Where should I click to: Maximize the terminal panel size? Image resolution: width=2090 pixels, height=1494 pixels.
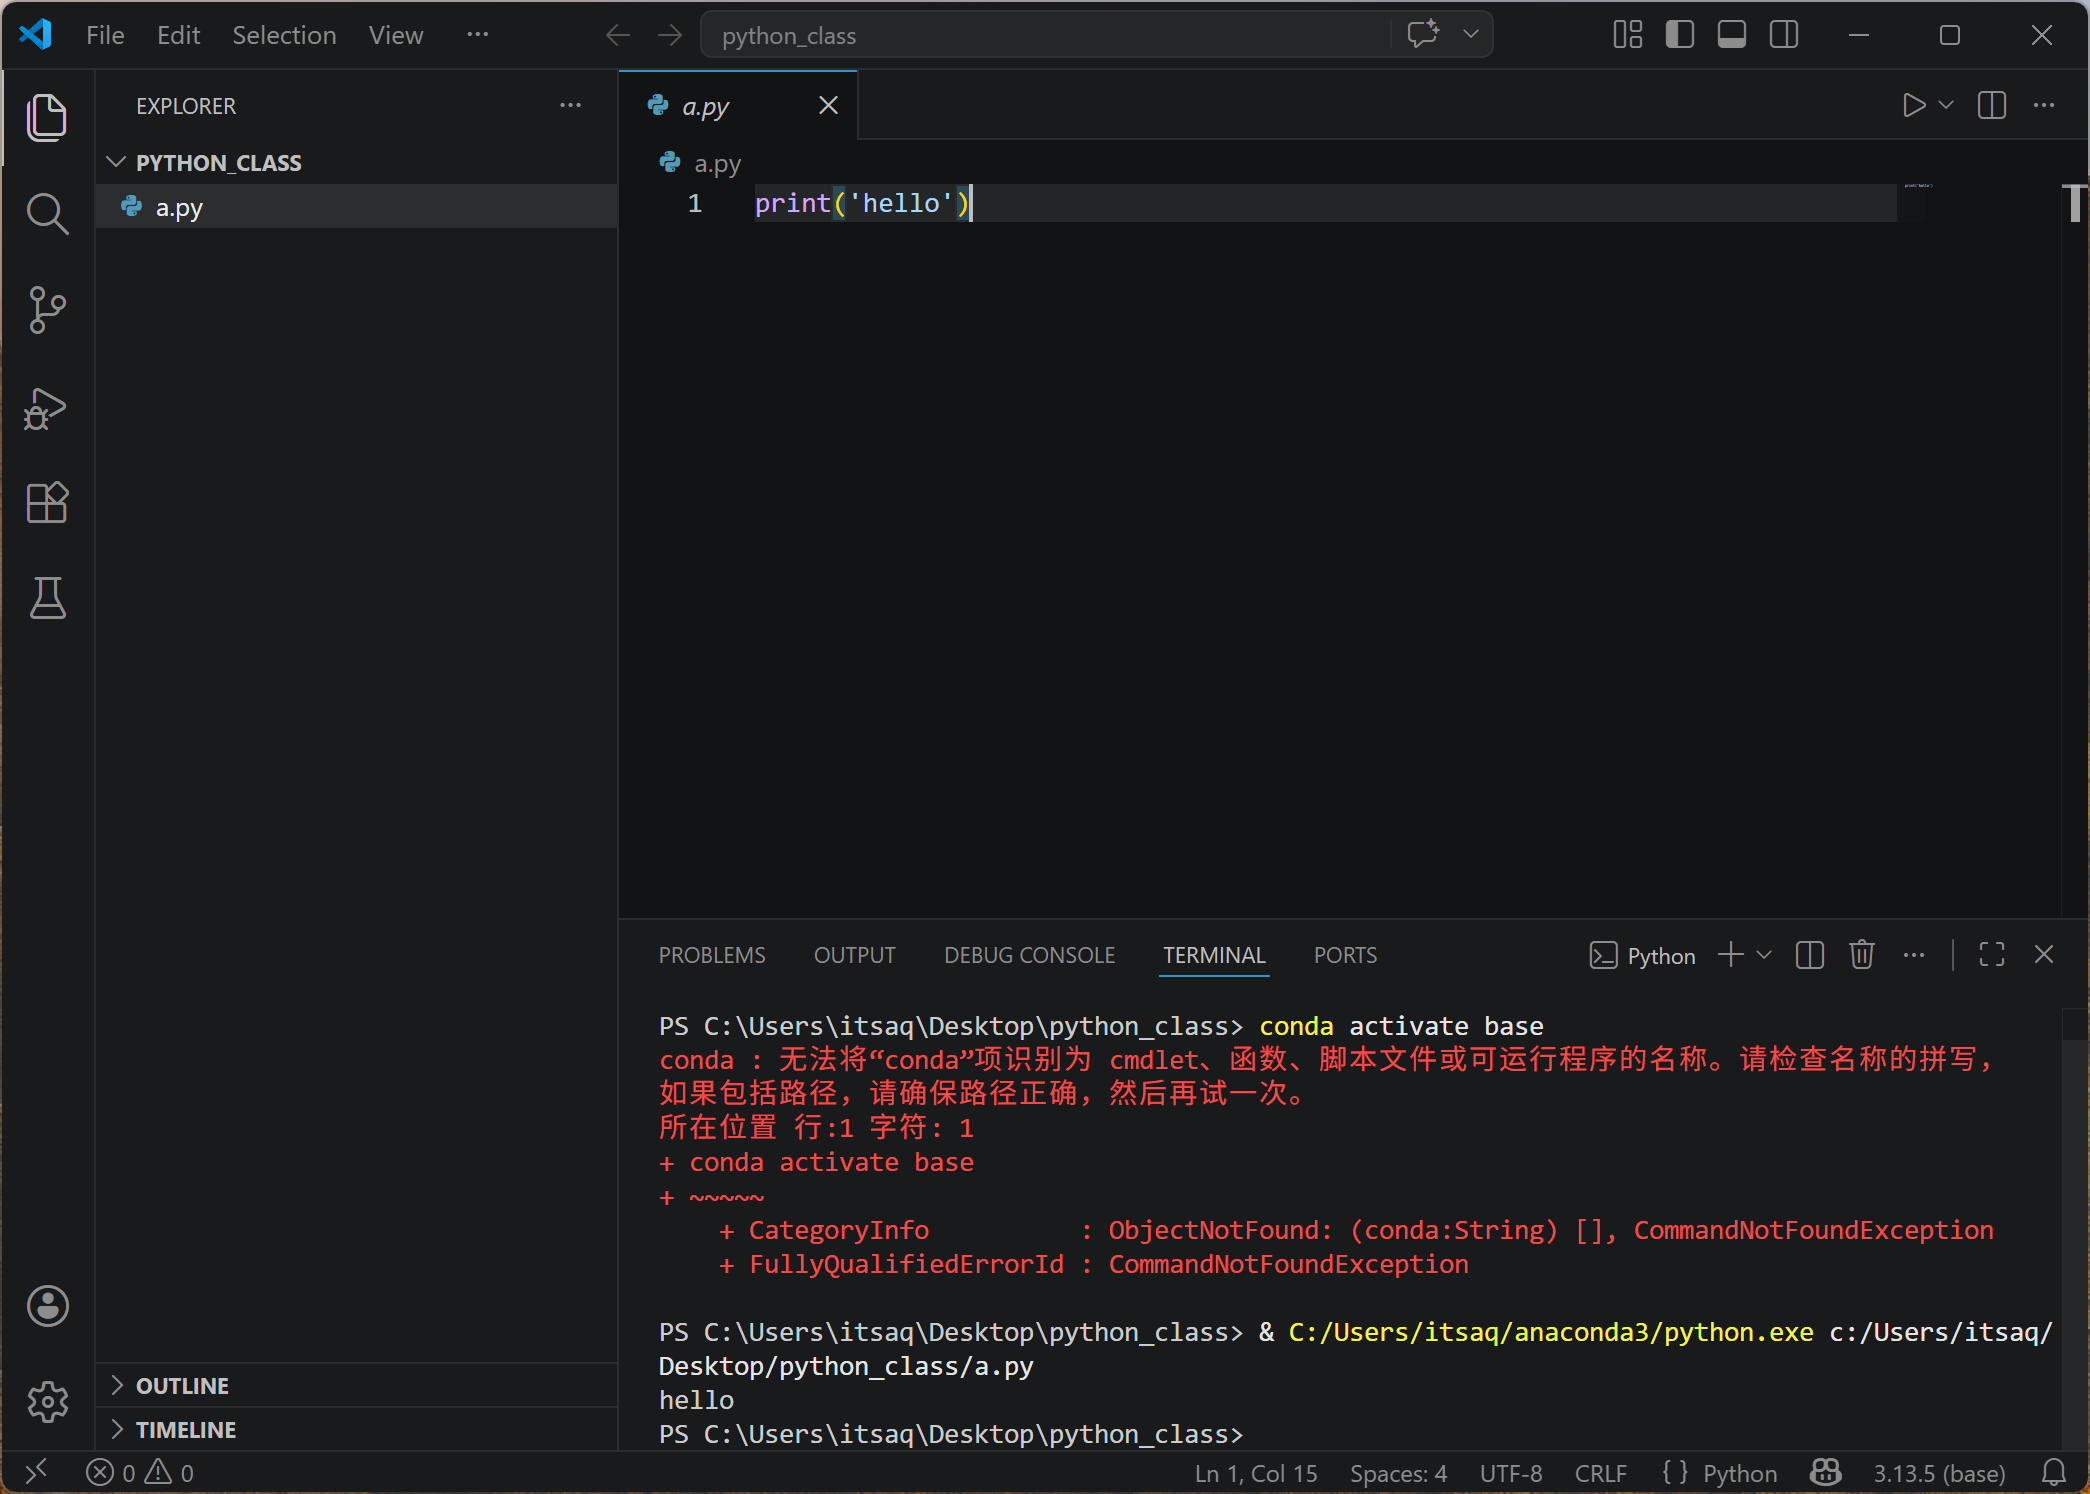pyautogui.click(x=1992, y=955)
